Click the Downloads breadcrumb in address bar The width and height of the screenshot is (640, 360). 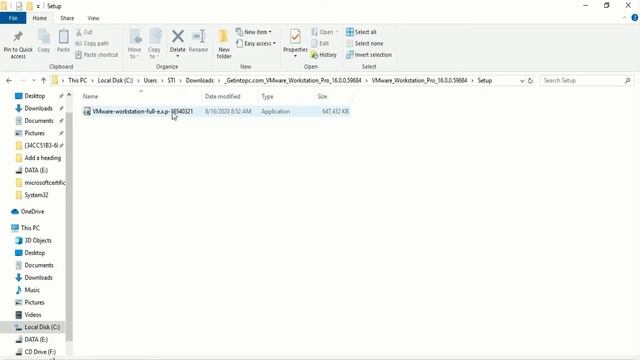[200, 81]
